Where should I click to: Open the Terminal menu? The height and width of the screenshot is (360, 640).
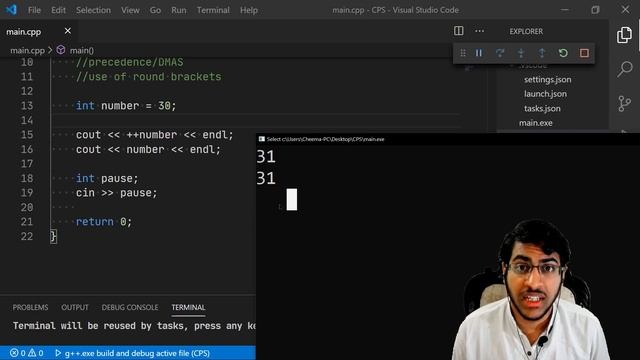(213, 10)
